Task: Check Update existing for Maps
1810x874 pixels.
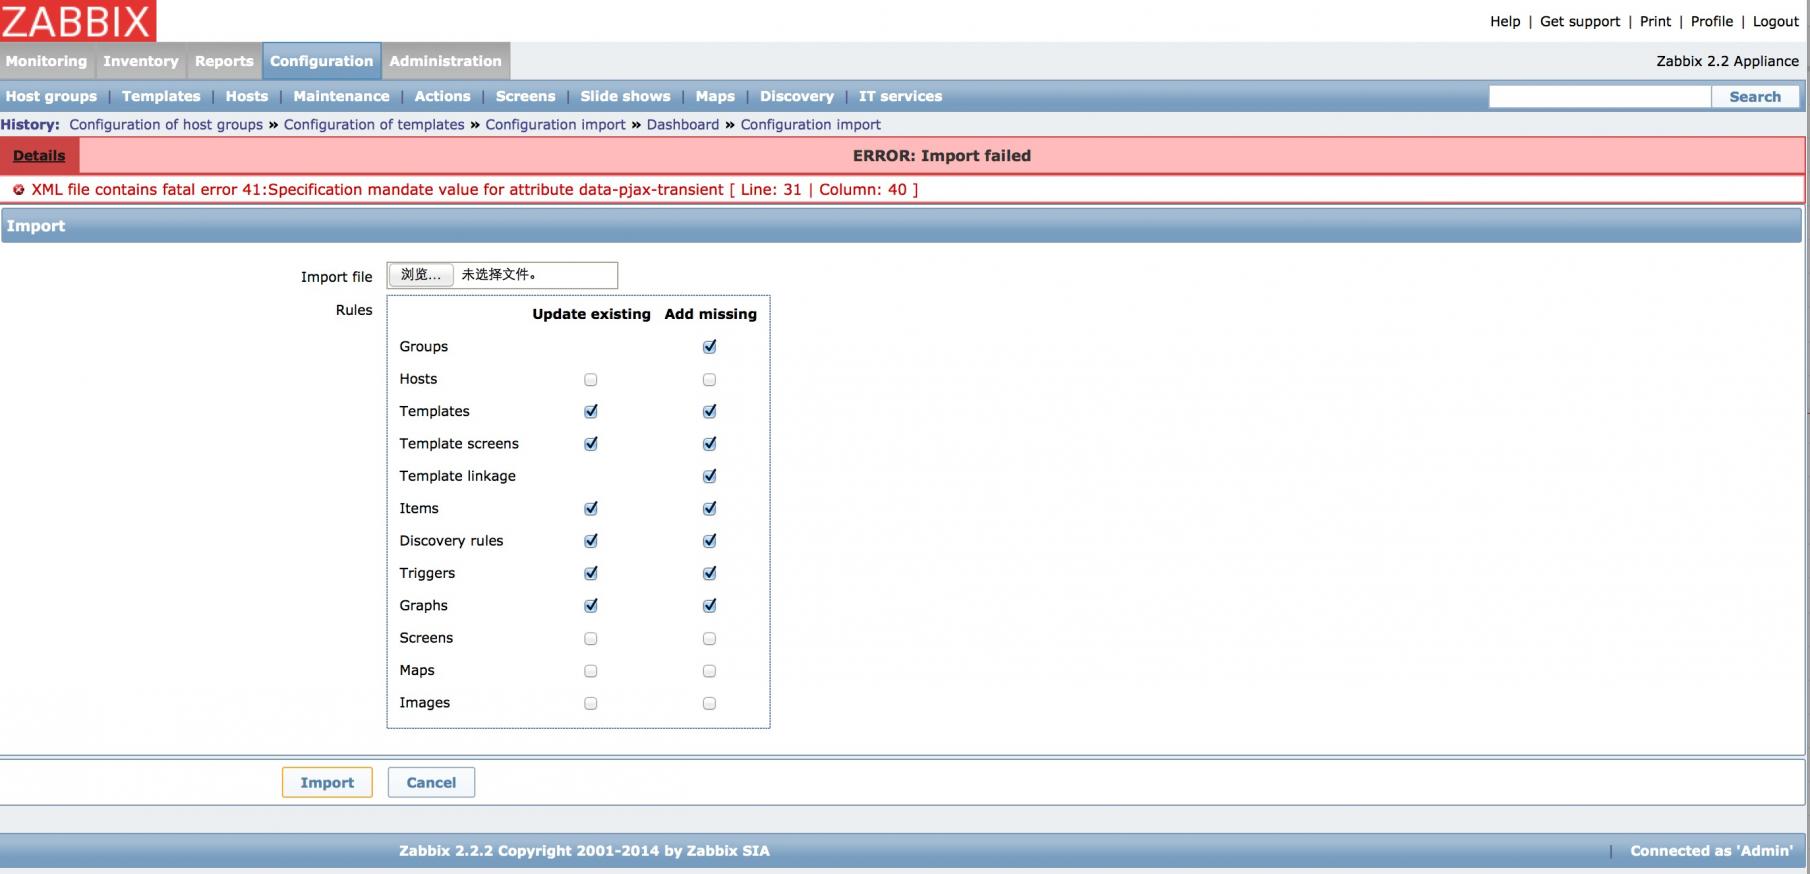Action: pyautogui.click(x=590, y=671)
